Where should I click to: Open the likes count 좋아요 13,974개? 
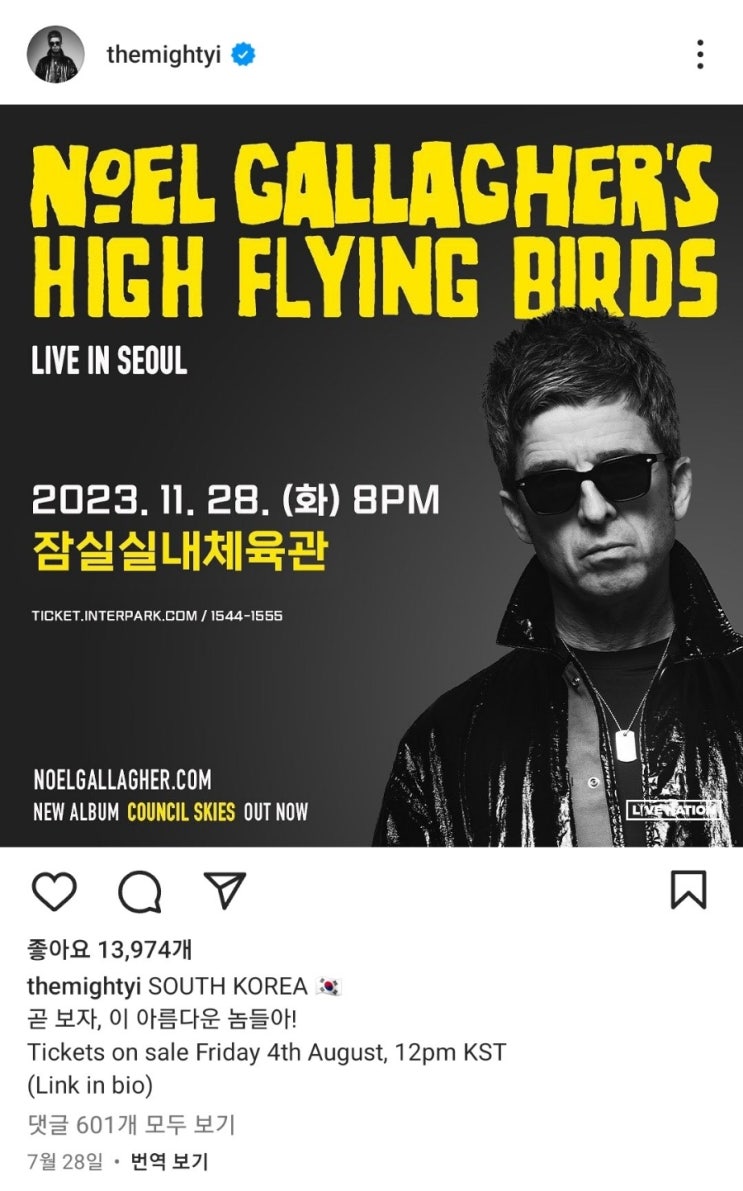click(x=109, y=949)
